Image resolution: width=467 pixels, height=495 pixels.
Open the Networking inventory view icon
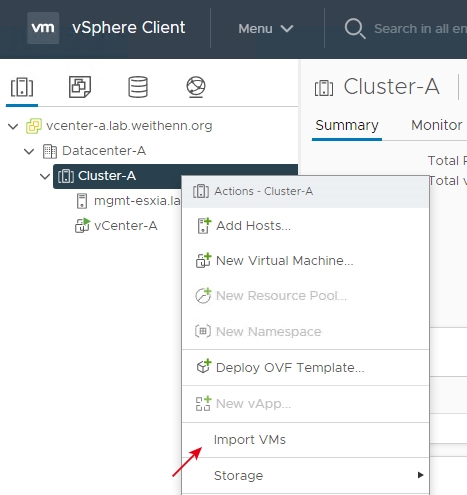(196, 87)
